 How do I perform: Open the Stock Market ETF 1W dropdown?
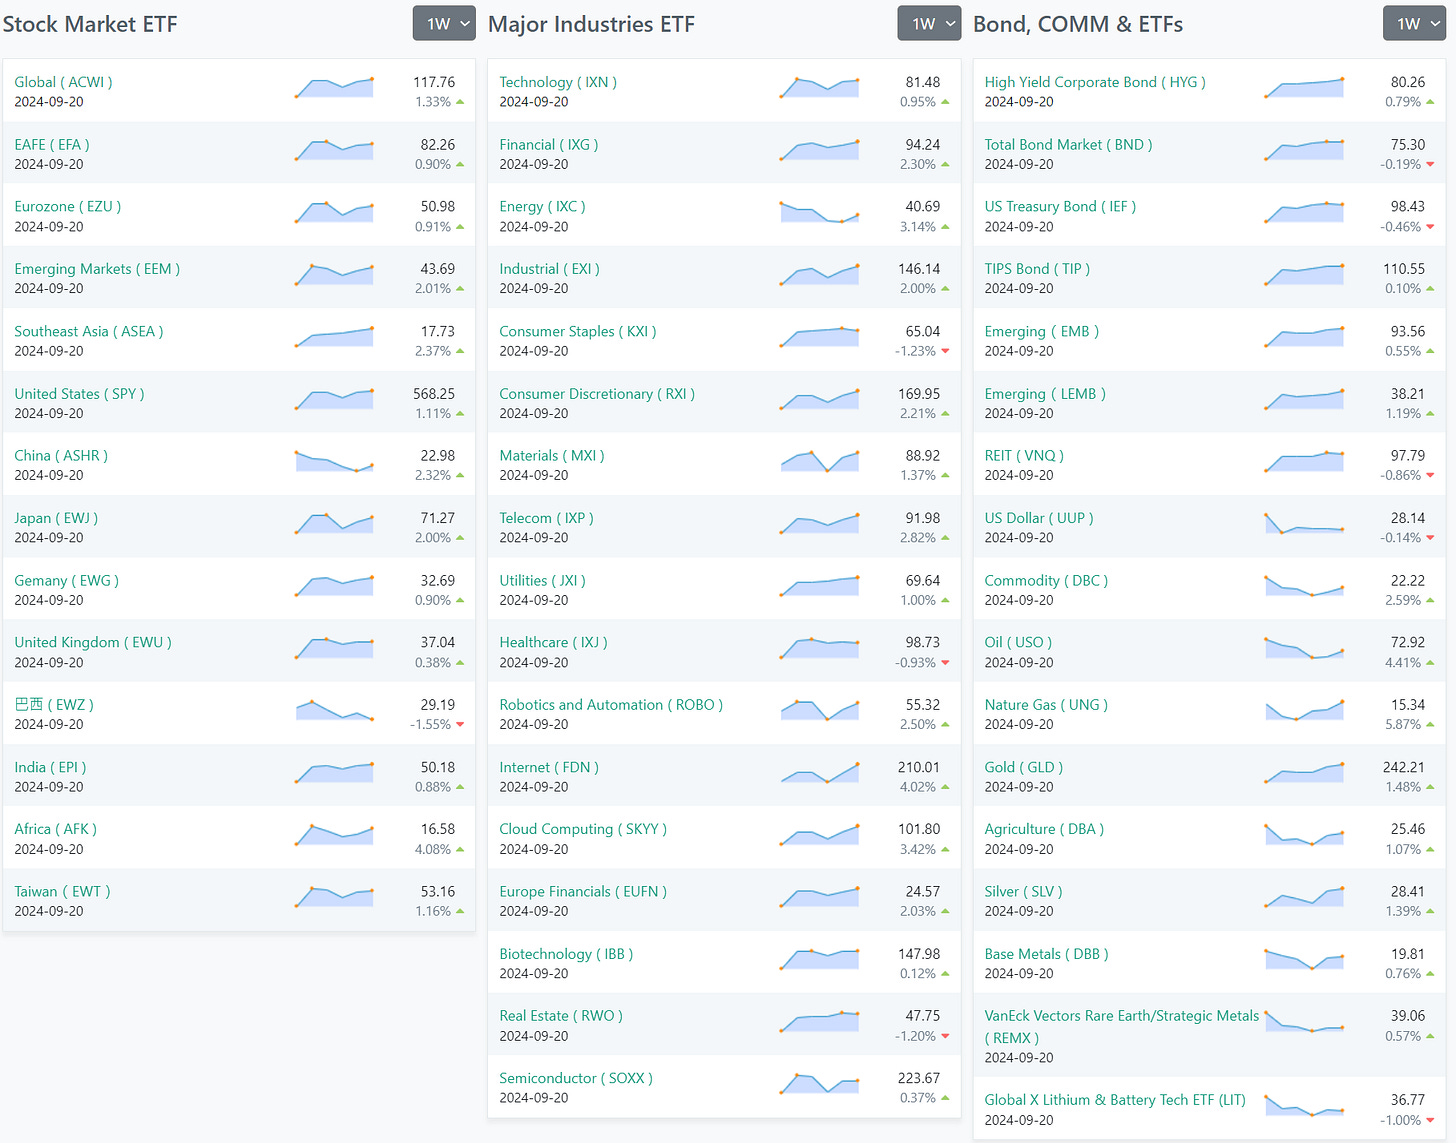point(444,24)
